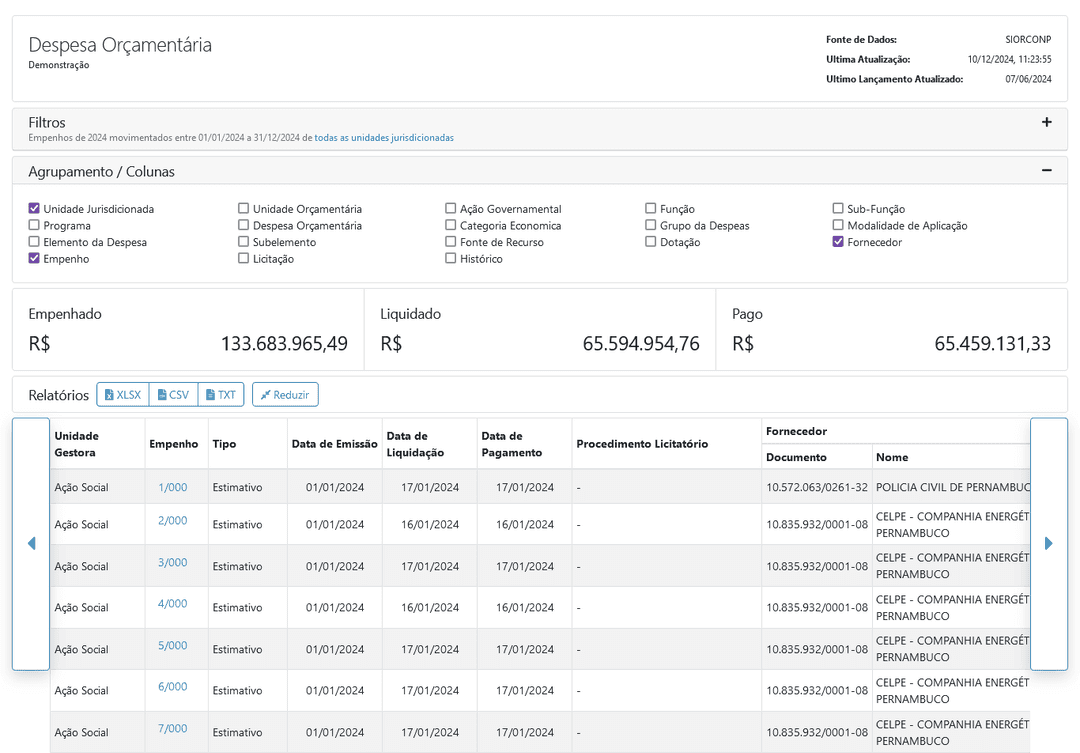Viewport: 1080px width, 753px height.
Task: Enable Elemento da Despesa checkbox
Action: tap(34, 241)
